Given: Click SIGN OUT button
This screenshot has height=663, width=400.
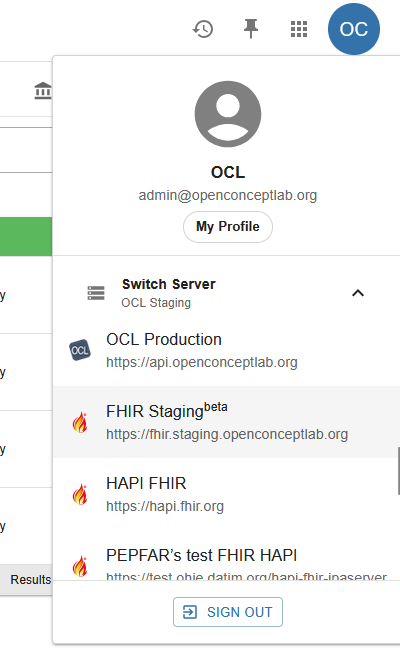Looking at the screenshot, I should point(228,612).
